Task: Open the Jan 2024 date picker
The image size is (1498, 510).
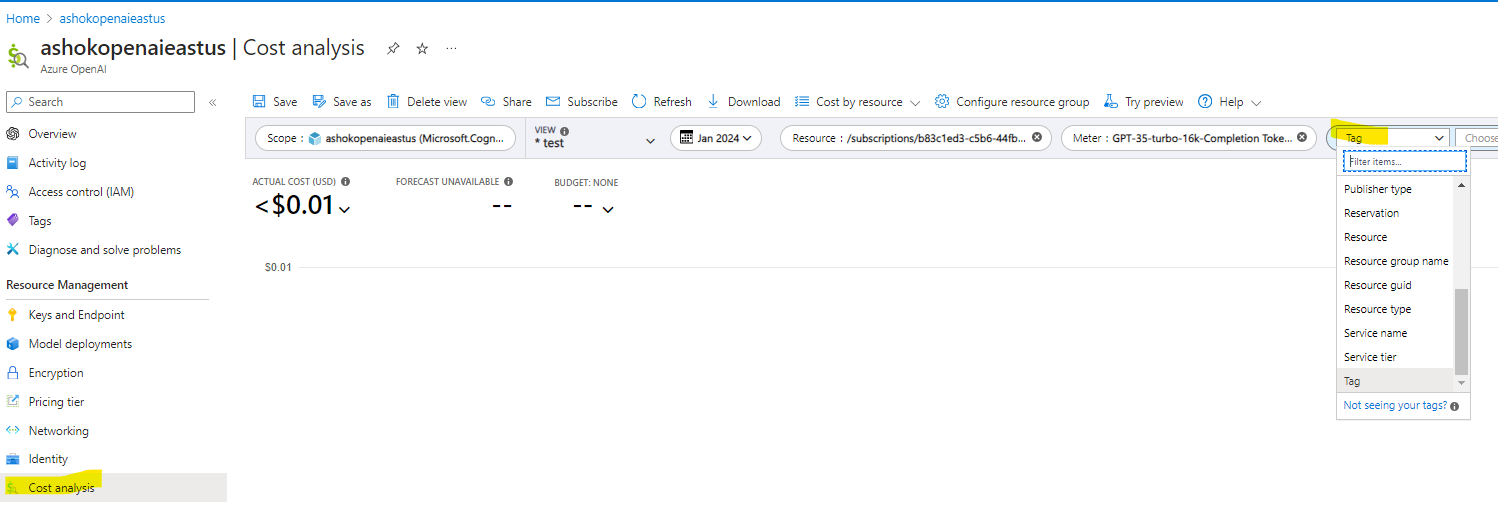Action: pos(716,138)
